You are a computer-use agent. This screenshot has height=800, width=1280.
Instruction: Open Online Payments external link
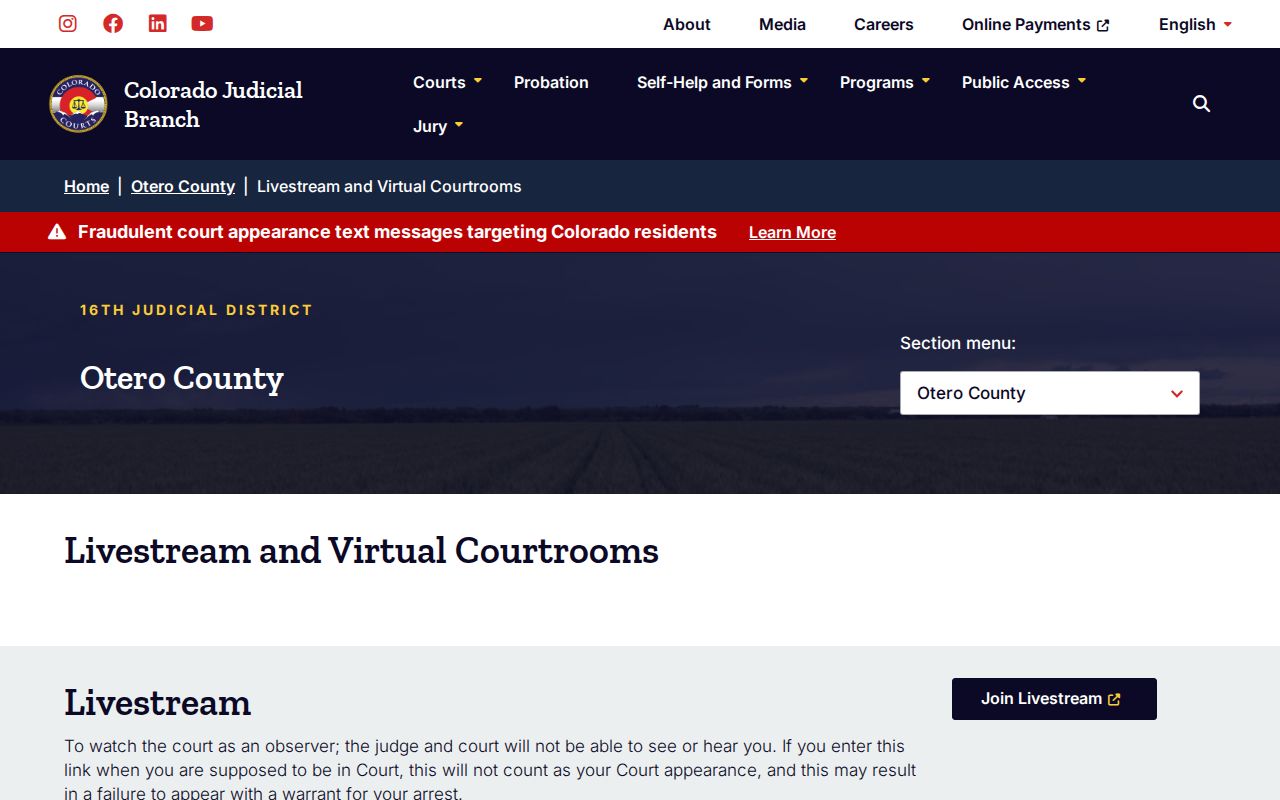point(1036,24)
